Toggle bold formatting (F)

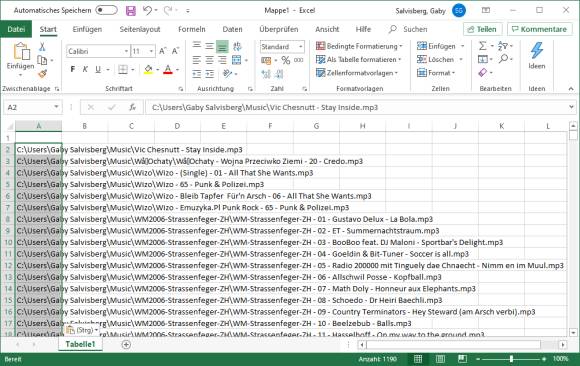click(x=73, y=69)
